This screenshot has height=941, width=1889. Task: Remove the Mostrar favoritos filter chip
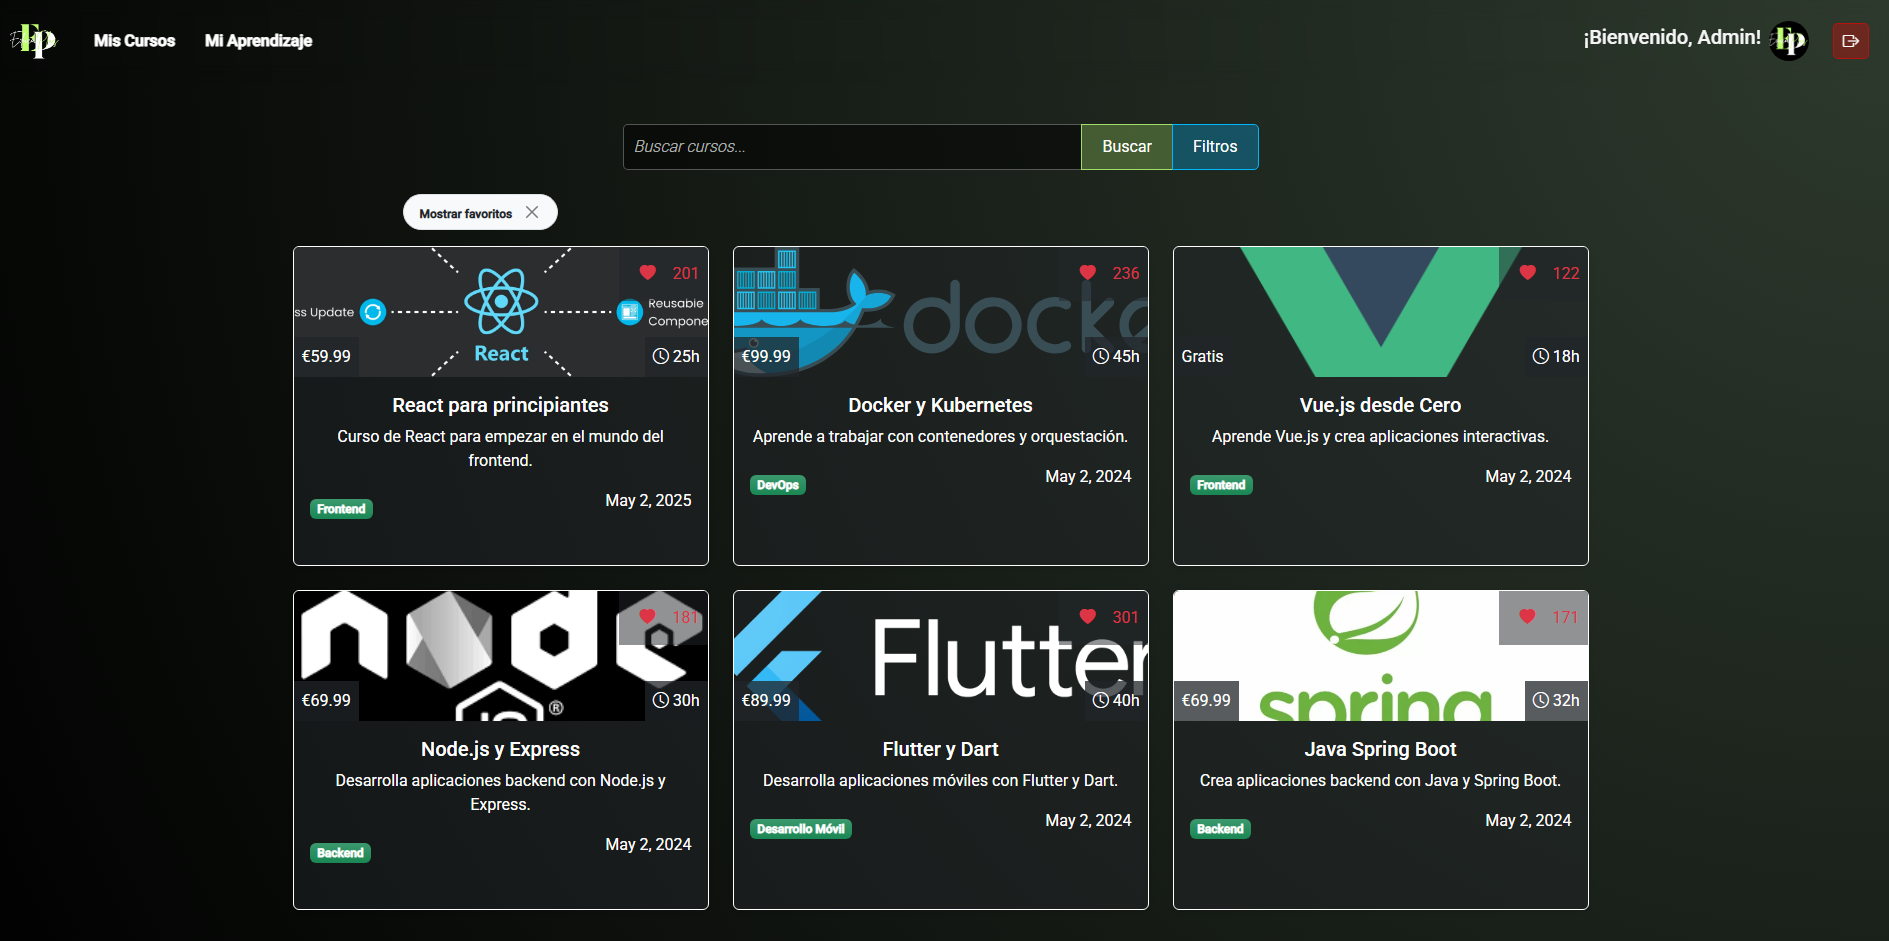point(532,212)
